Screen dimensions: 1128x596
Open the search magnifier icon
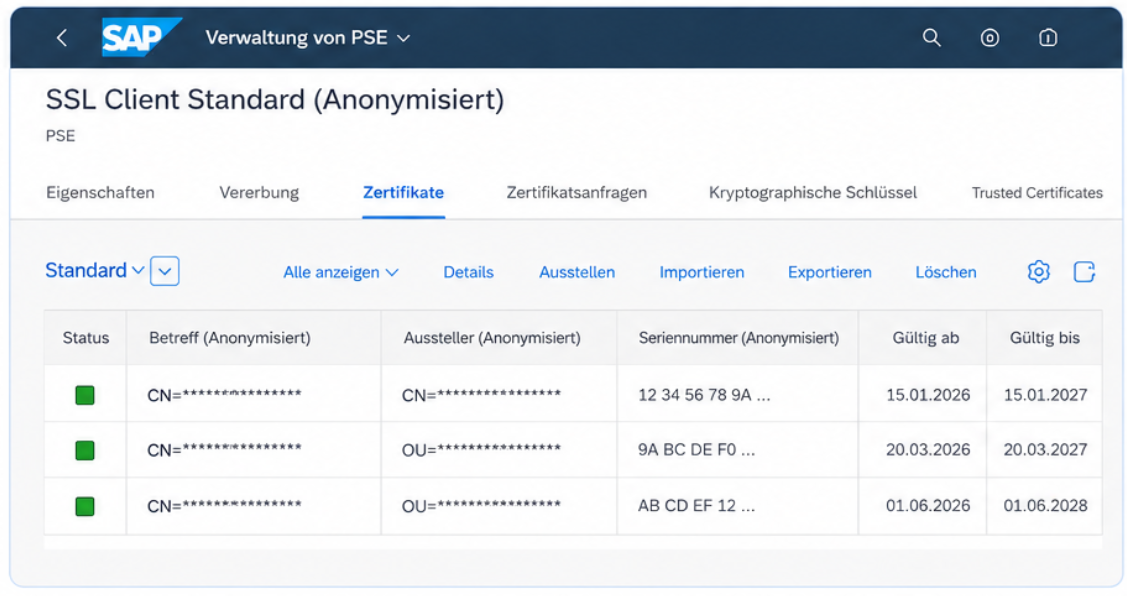(932, 37)
